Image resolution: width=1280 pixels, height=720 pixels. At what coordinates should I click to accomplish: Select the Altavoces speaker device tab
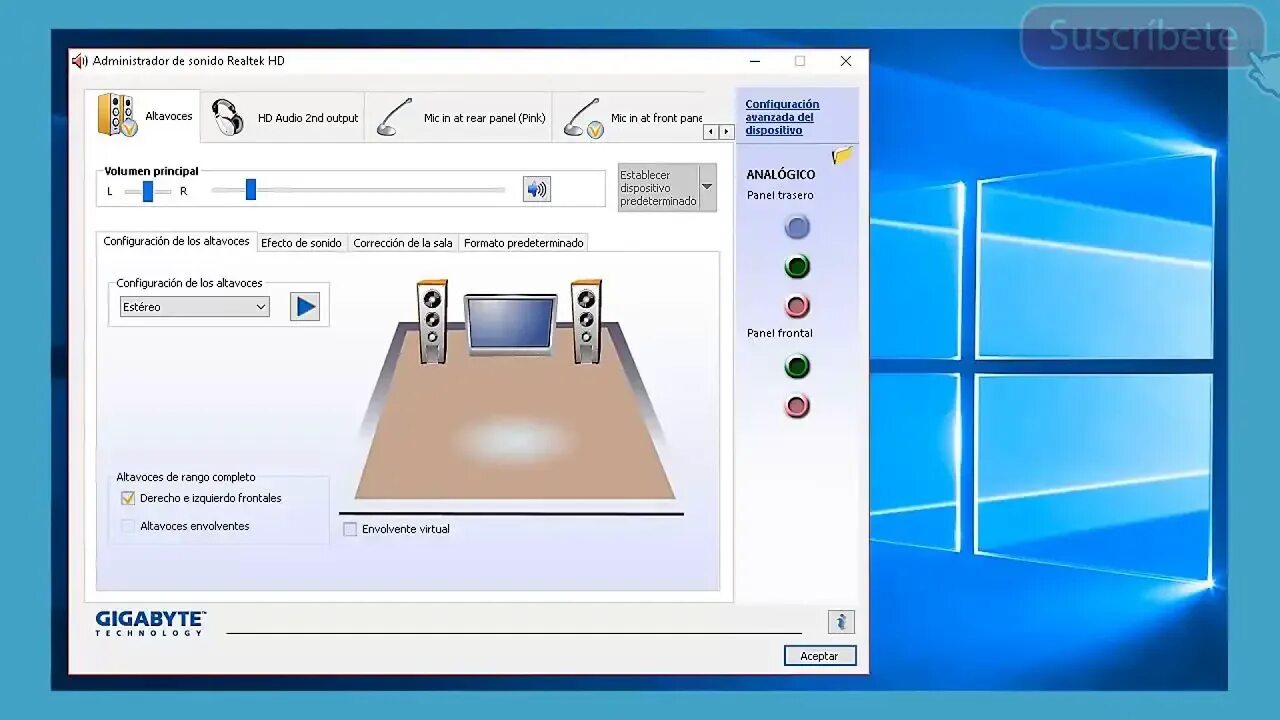tap(144, 116)
